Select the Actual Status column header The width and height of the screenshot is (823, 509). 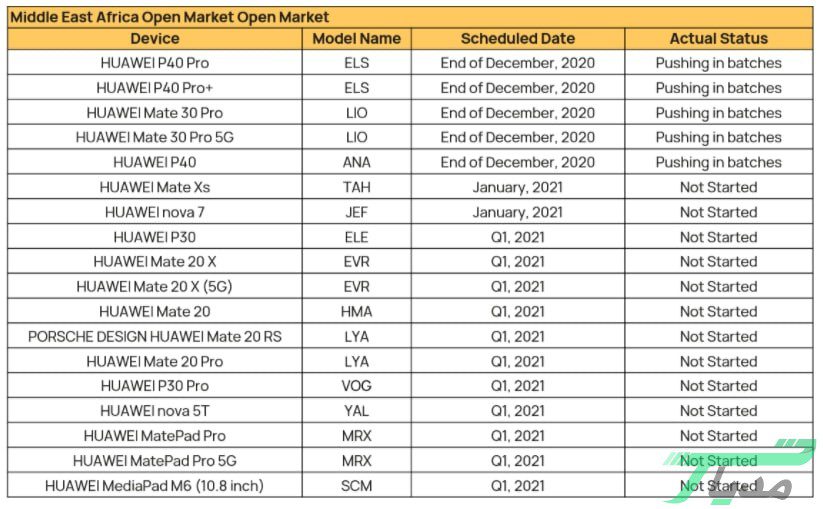[x=718, y=39]
